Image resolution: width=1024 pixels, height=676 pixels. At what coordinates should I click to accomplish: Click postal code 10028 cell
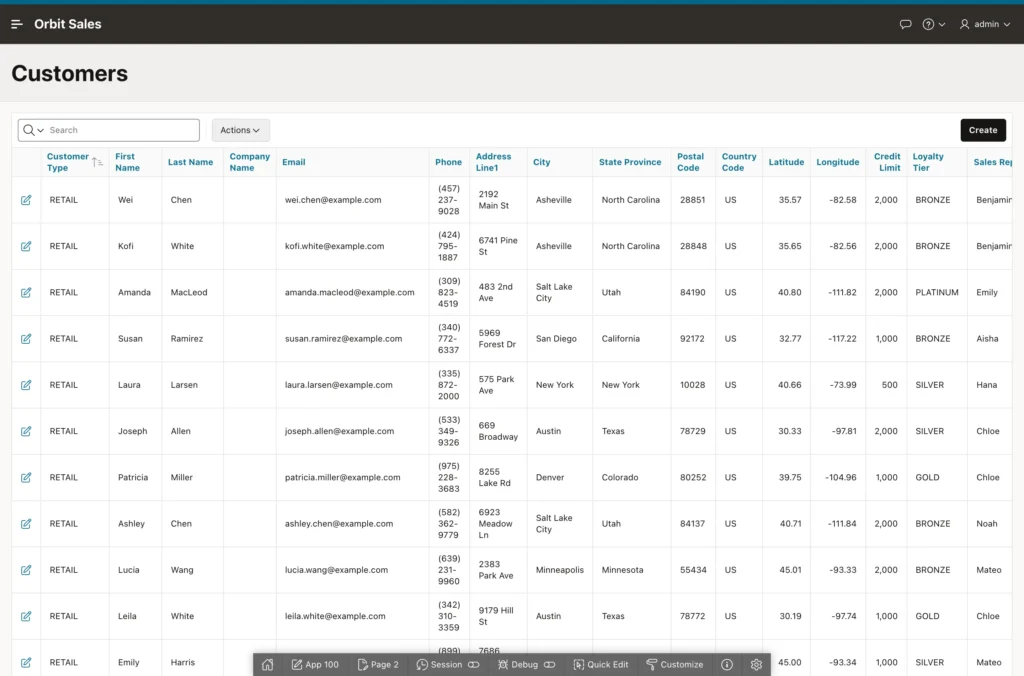(x=692, y=385)
